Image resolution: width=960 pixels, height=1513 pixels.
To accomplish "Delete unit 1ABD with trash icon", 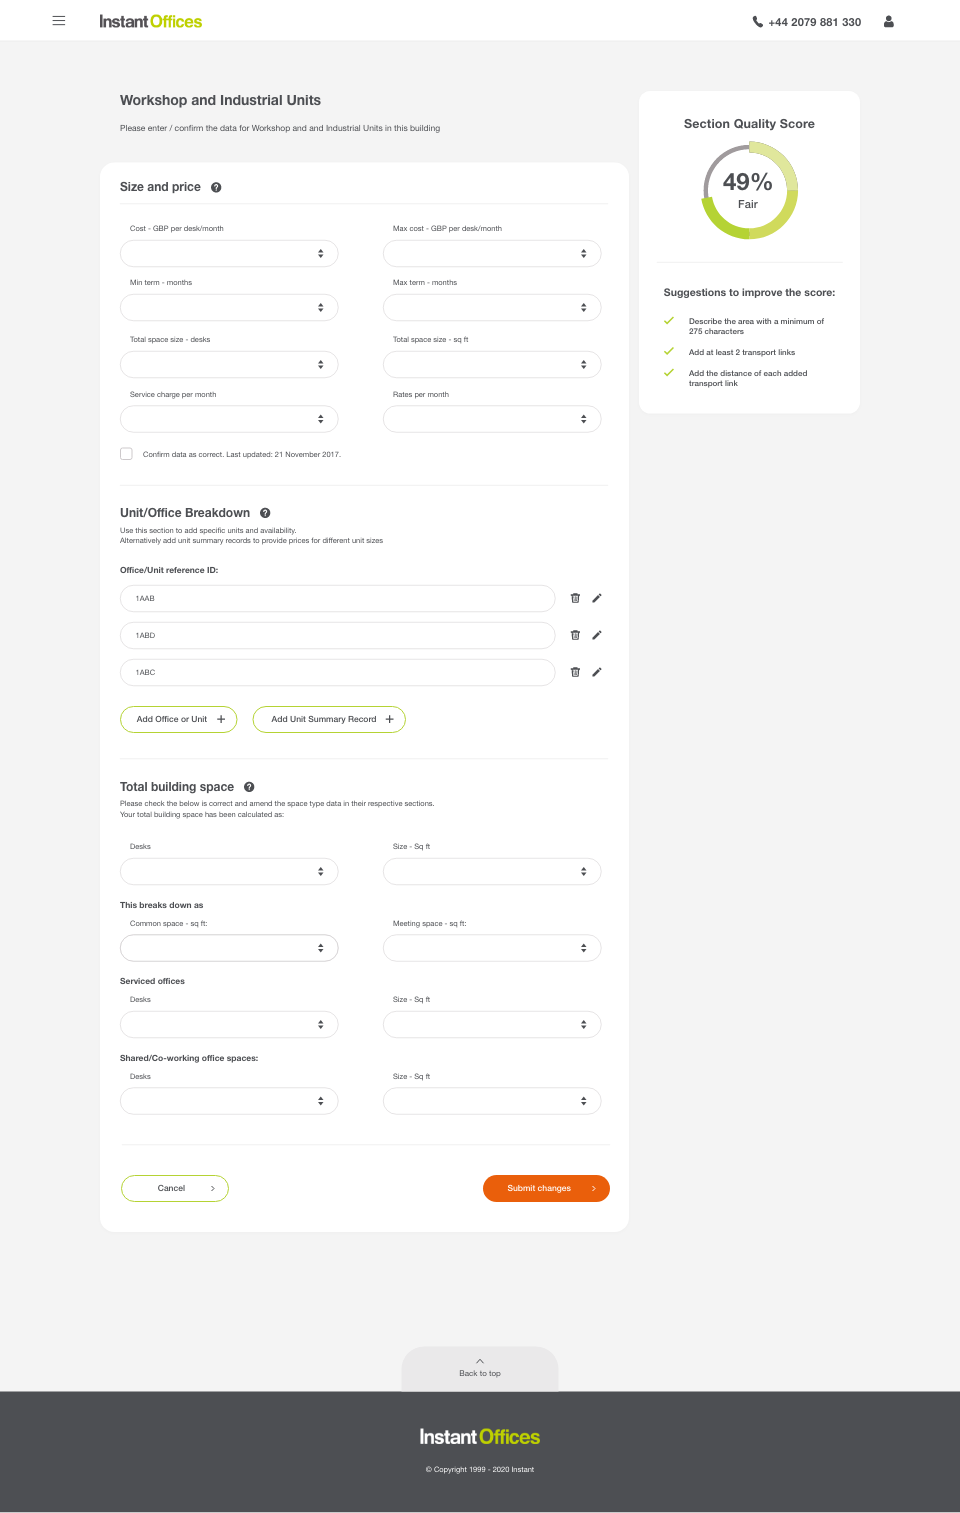I will tap(575, 635).
